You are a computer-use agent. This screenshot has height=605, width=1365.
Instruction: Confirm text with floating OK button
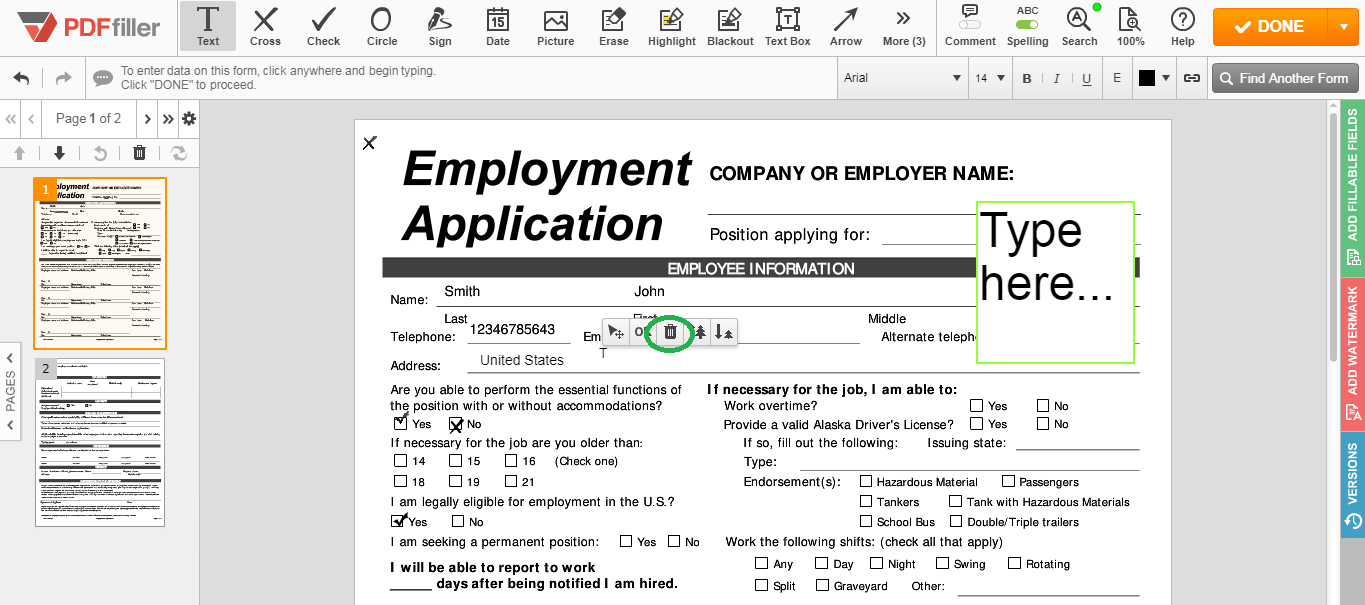tap(641, 333)
